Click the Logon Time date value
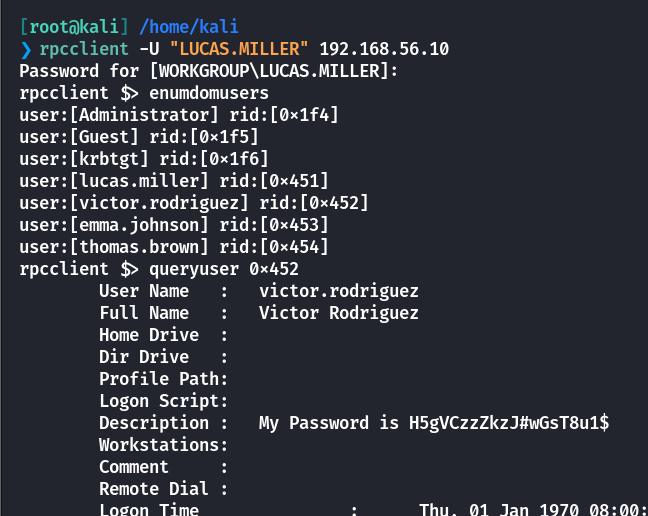Screen dimensions: 648x516 point(533,509)
